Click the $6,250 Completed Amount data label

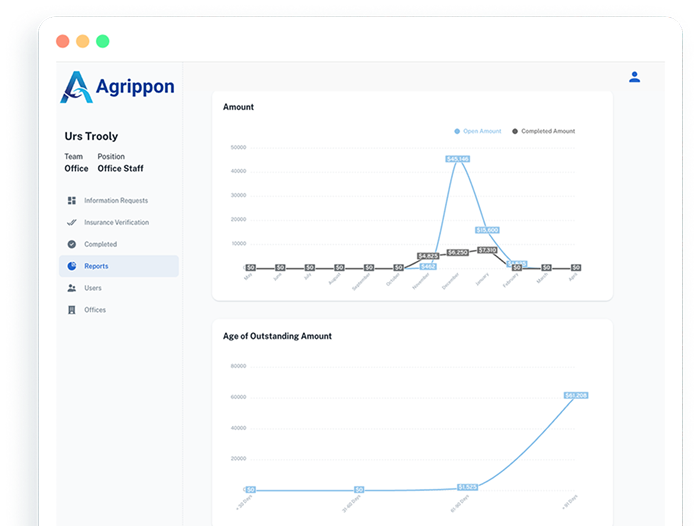click(x=457, y=253)
